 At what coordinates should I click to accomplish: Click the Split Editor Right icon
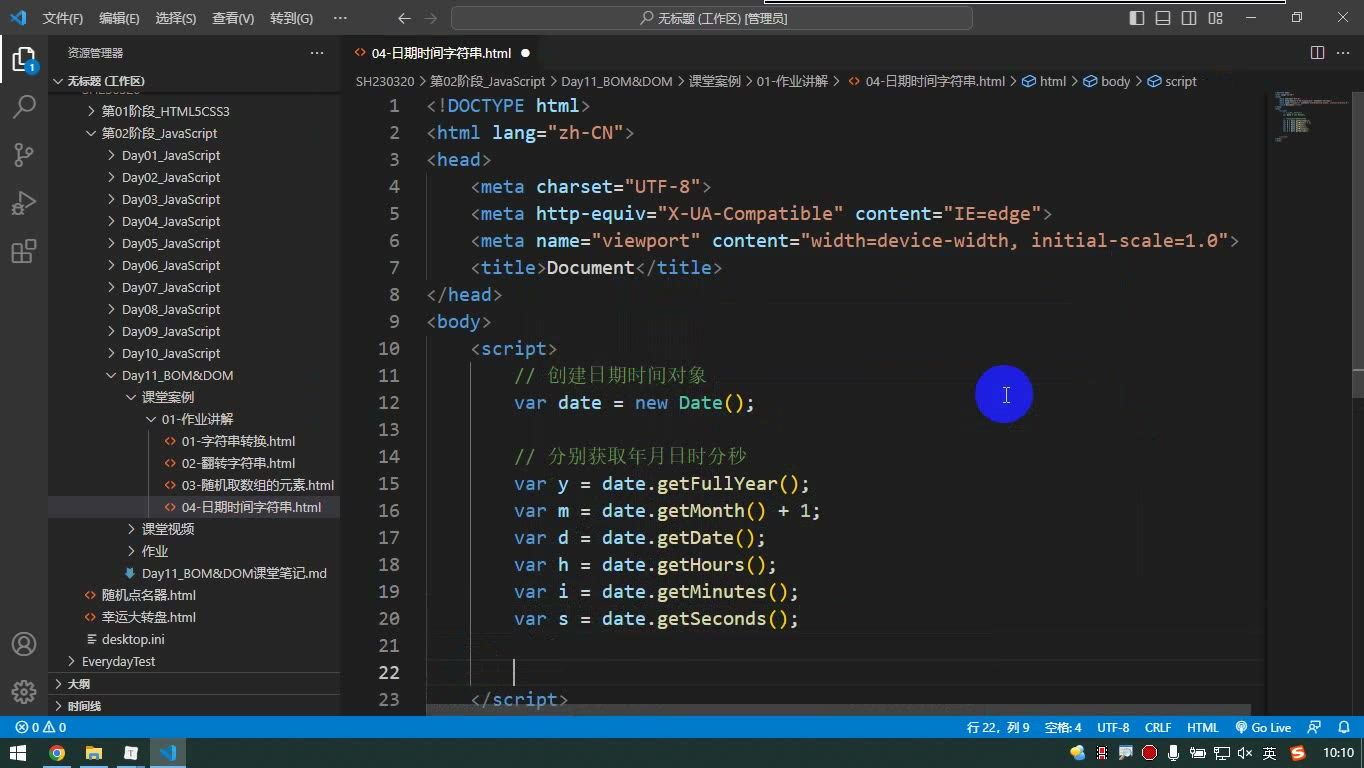(1317, 53)
